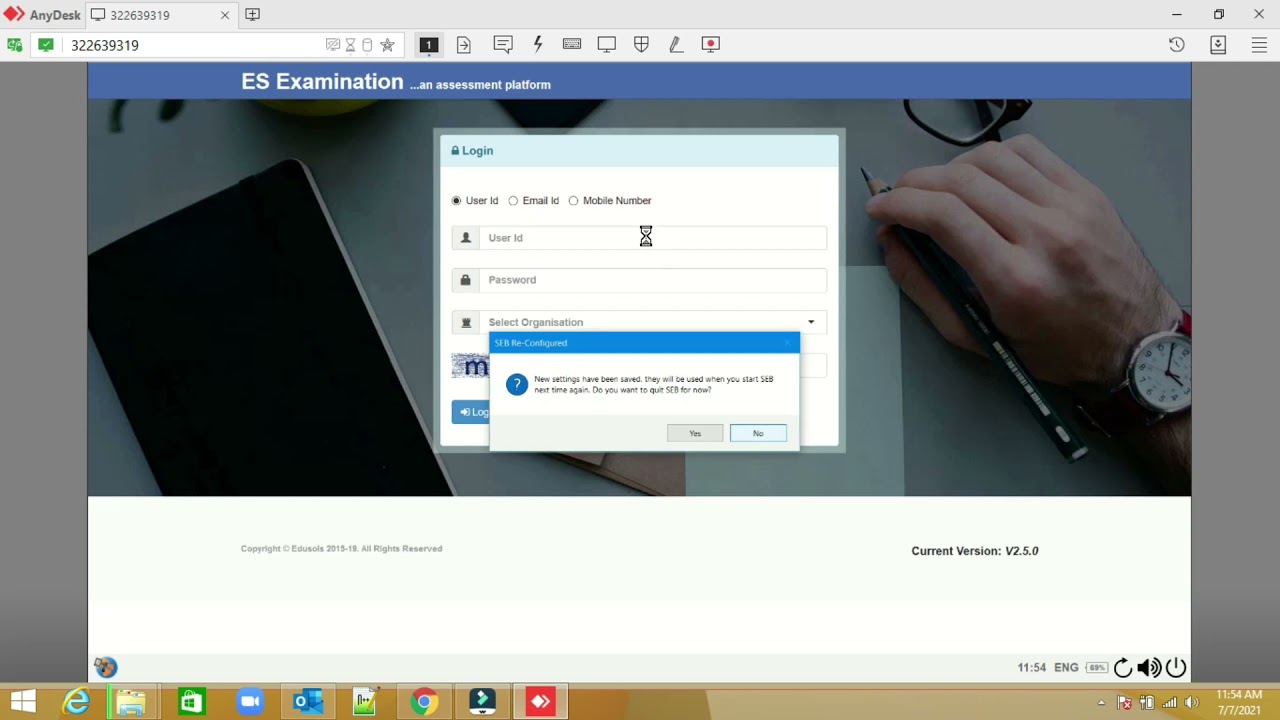Click the Windows tray power battery icon
The height and width of the screenshot is (720, 1280).
click(x=1147, y=702)
